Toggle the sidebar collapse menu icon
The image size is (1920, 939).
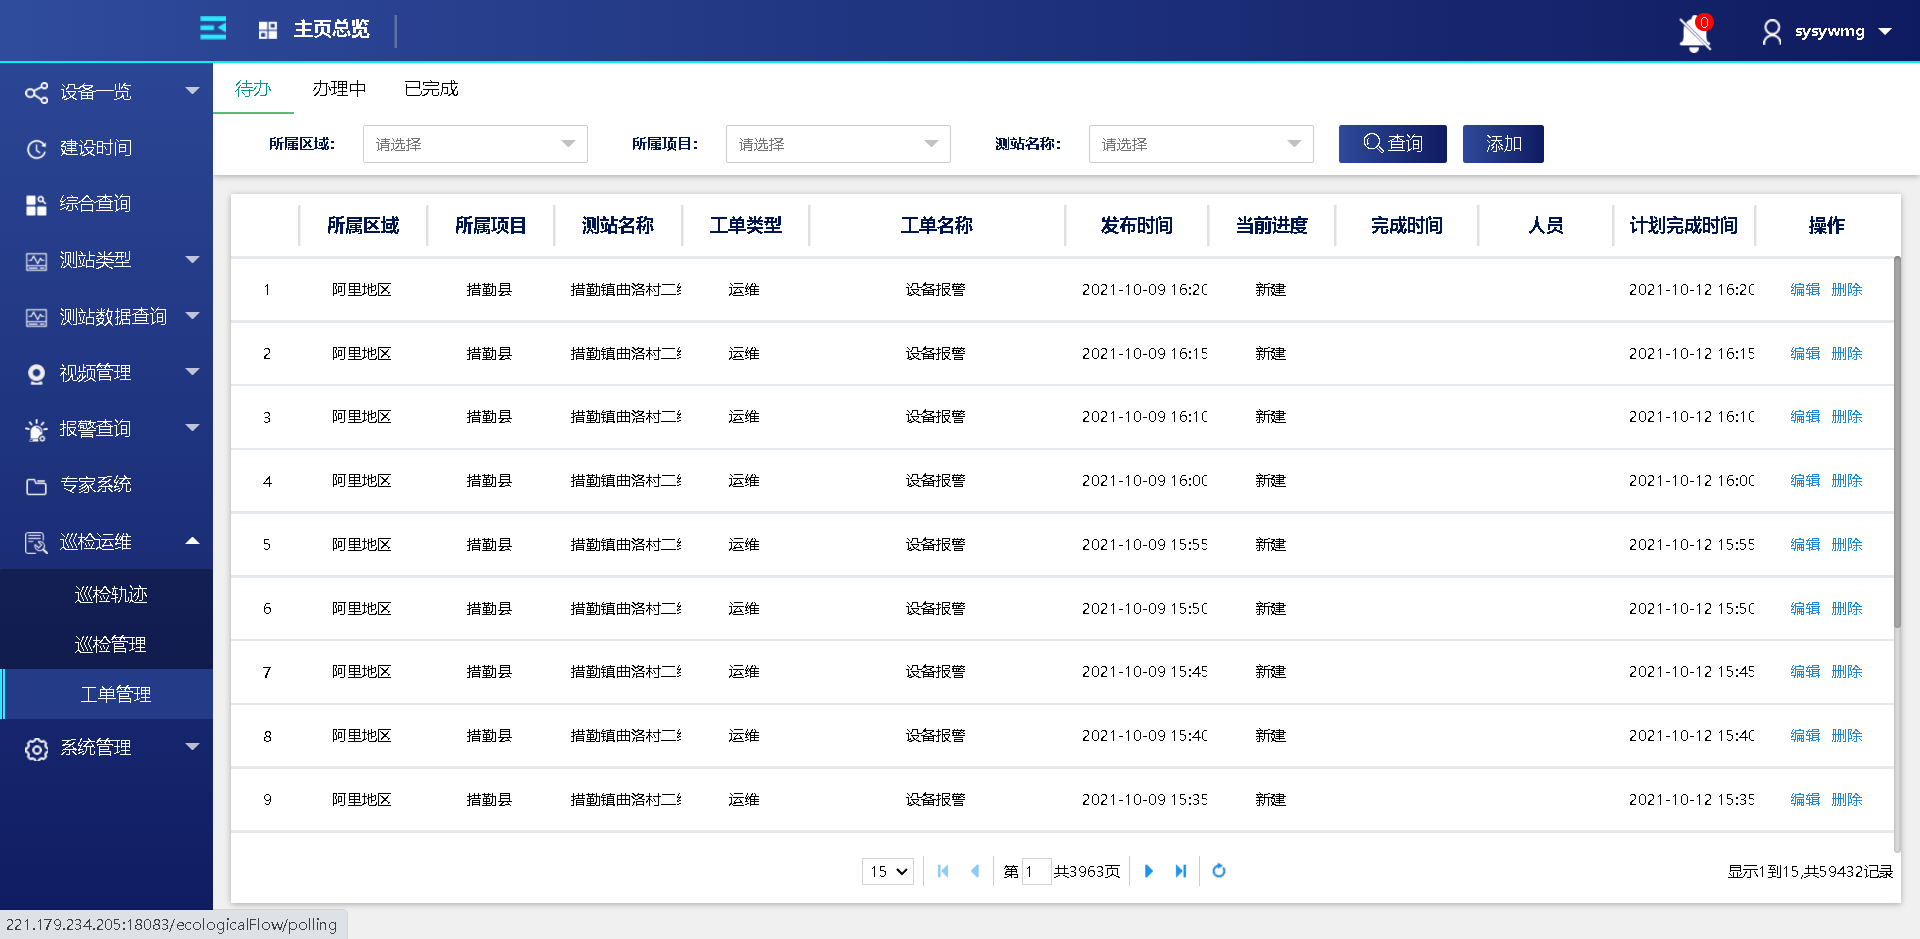(213, 29)
